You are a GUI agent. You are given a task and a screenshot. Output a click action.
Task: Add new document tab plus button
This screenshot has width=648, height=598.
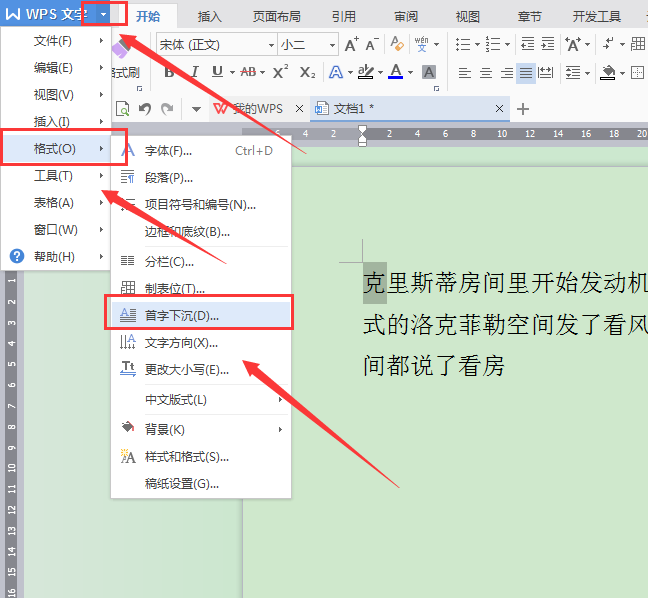[x=523, y=109]
